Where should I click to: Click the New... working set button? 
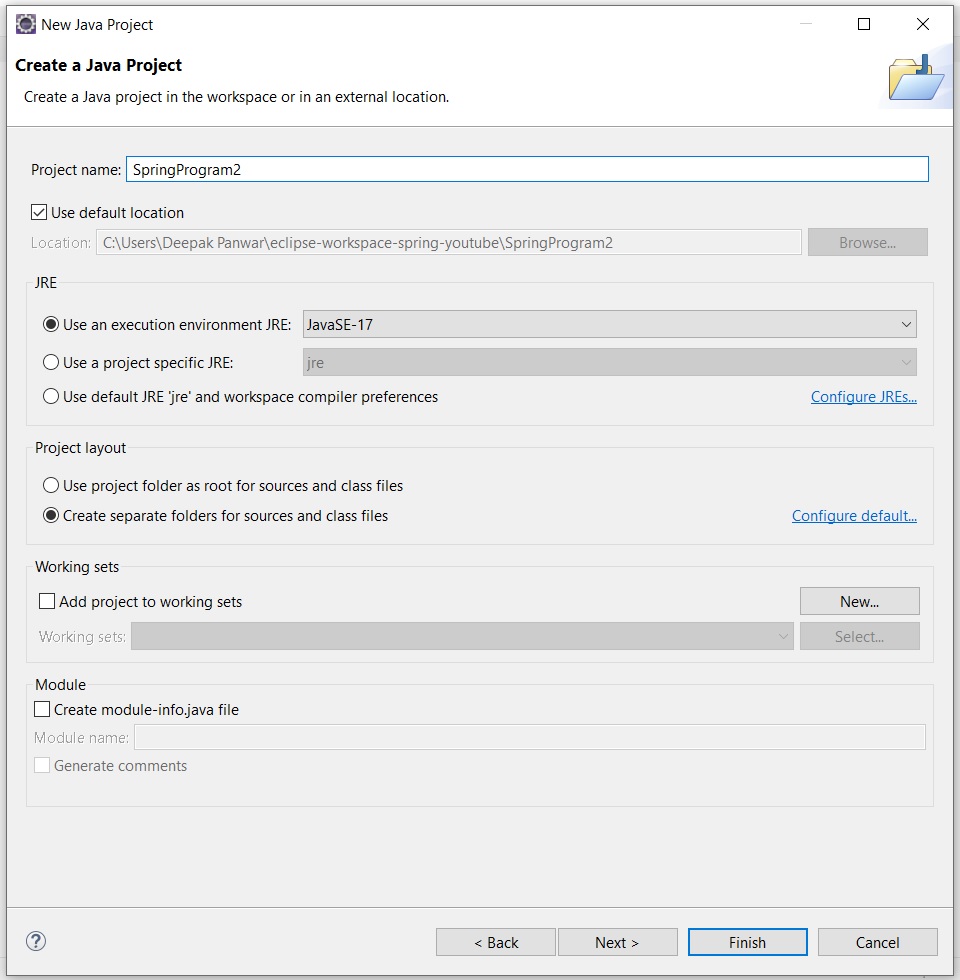[x=859, y=601]
